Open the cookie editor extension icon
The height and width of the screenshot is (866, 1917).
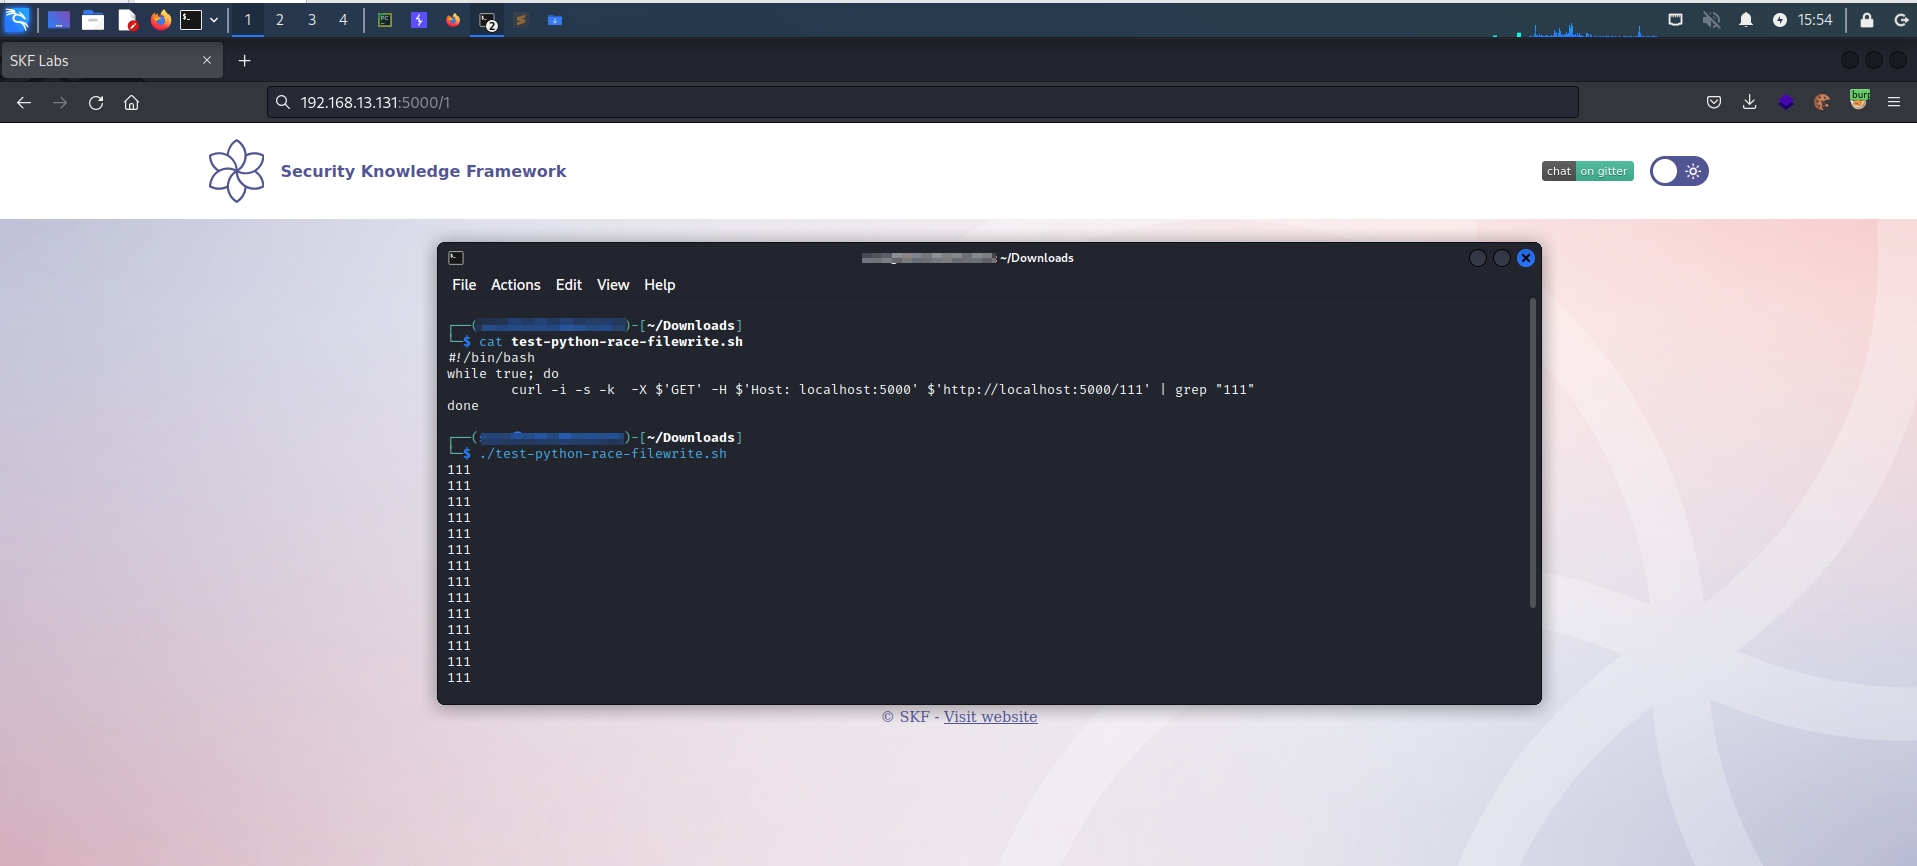coord(1822,102)
